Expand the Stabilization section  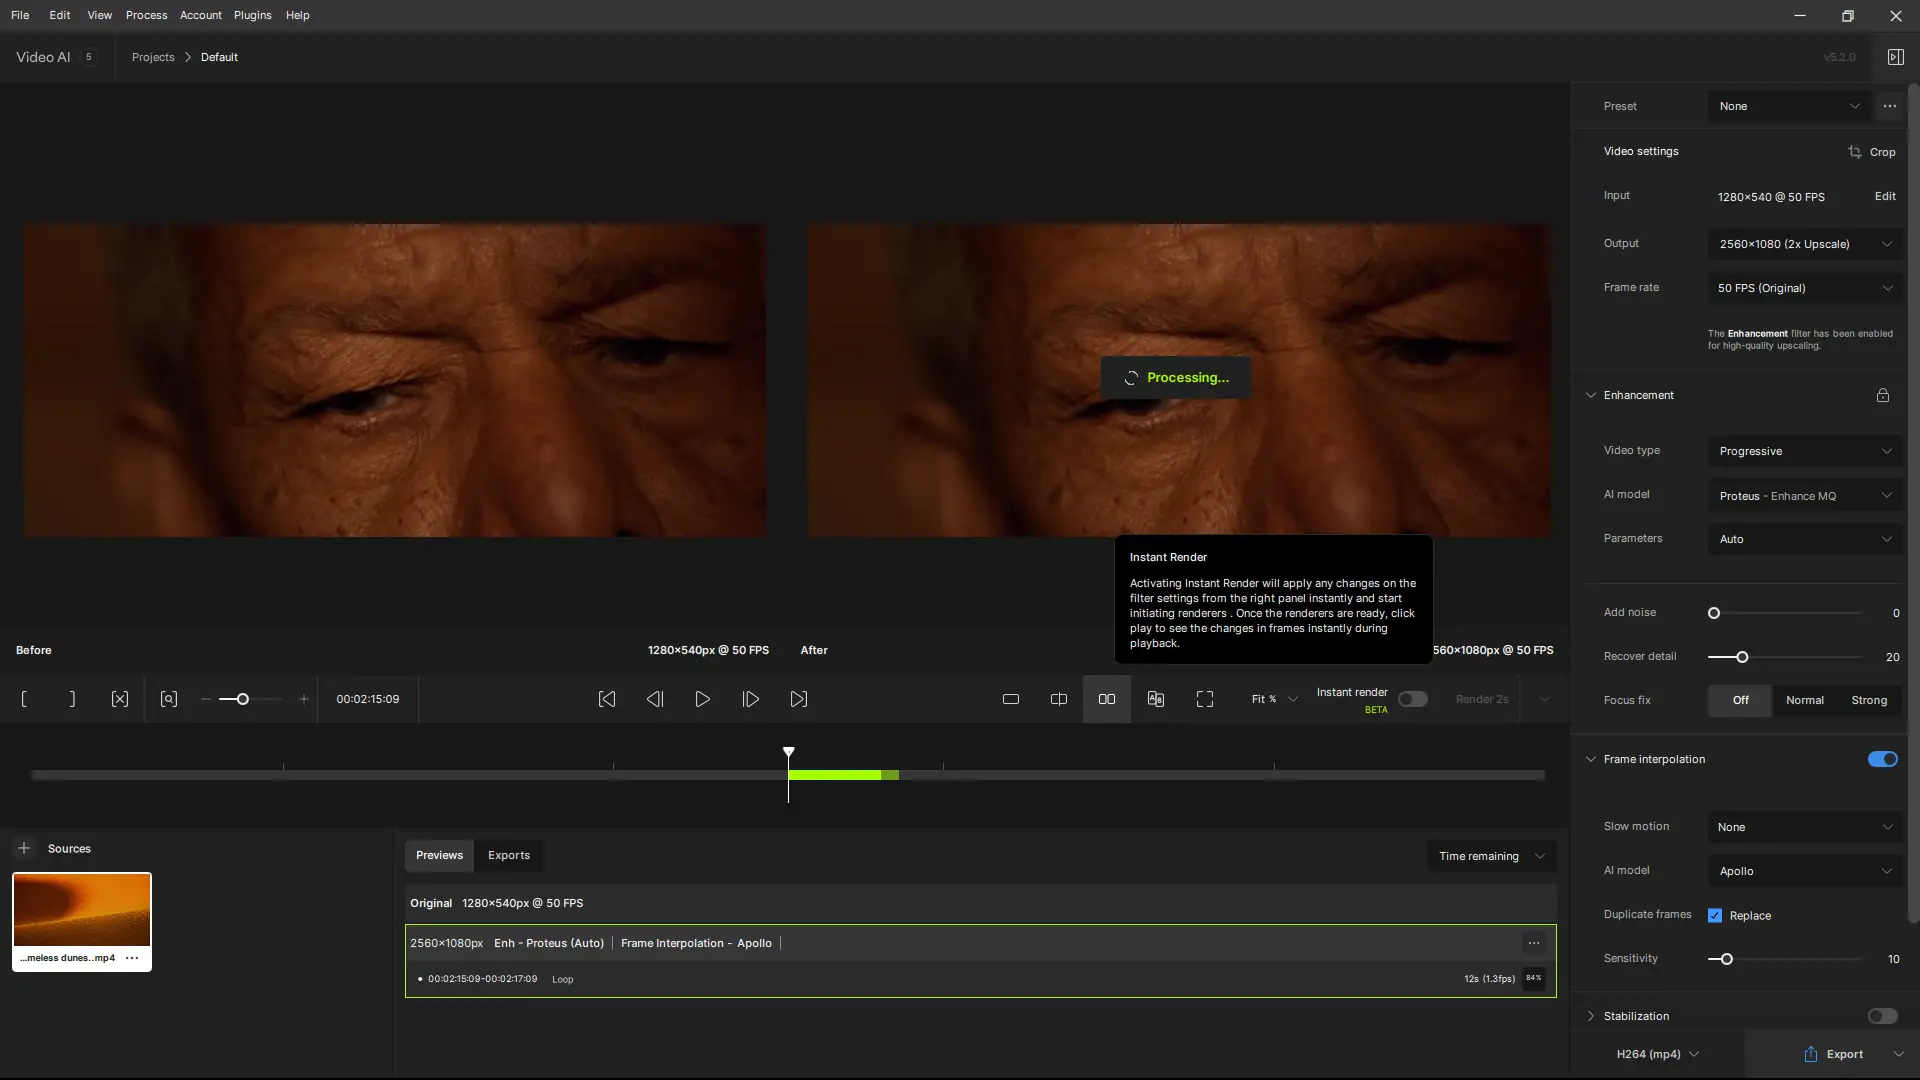coord(1591,1016)
